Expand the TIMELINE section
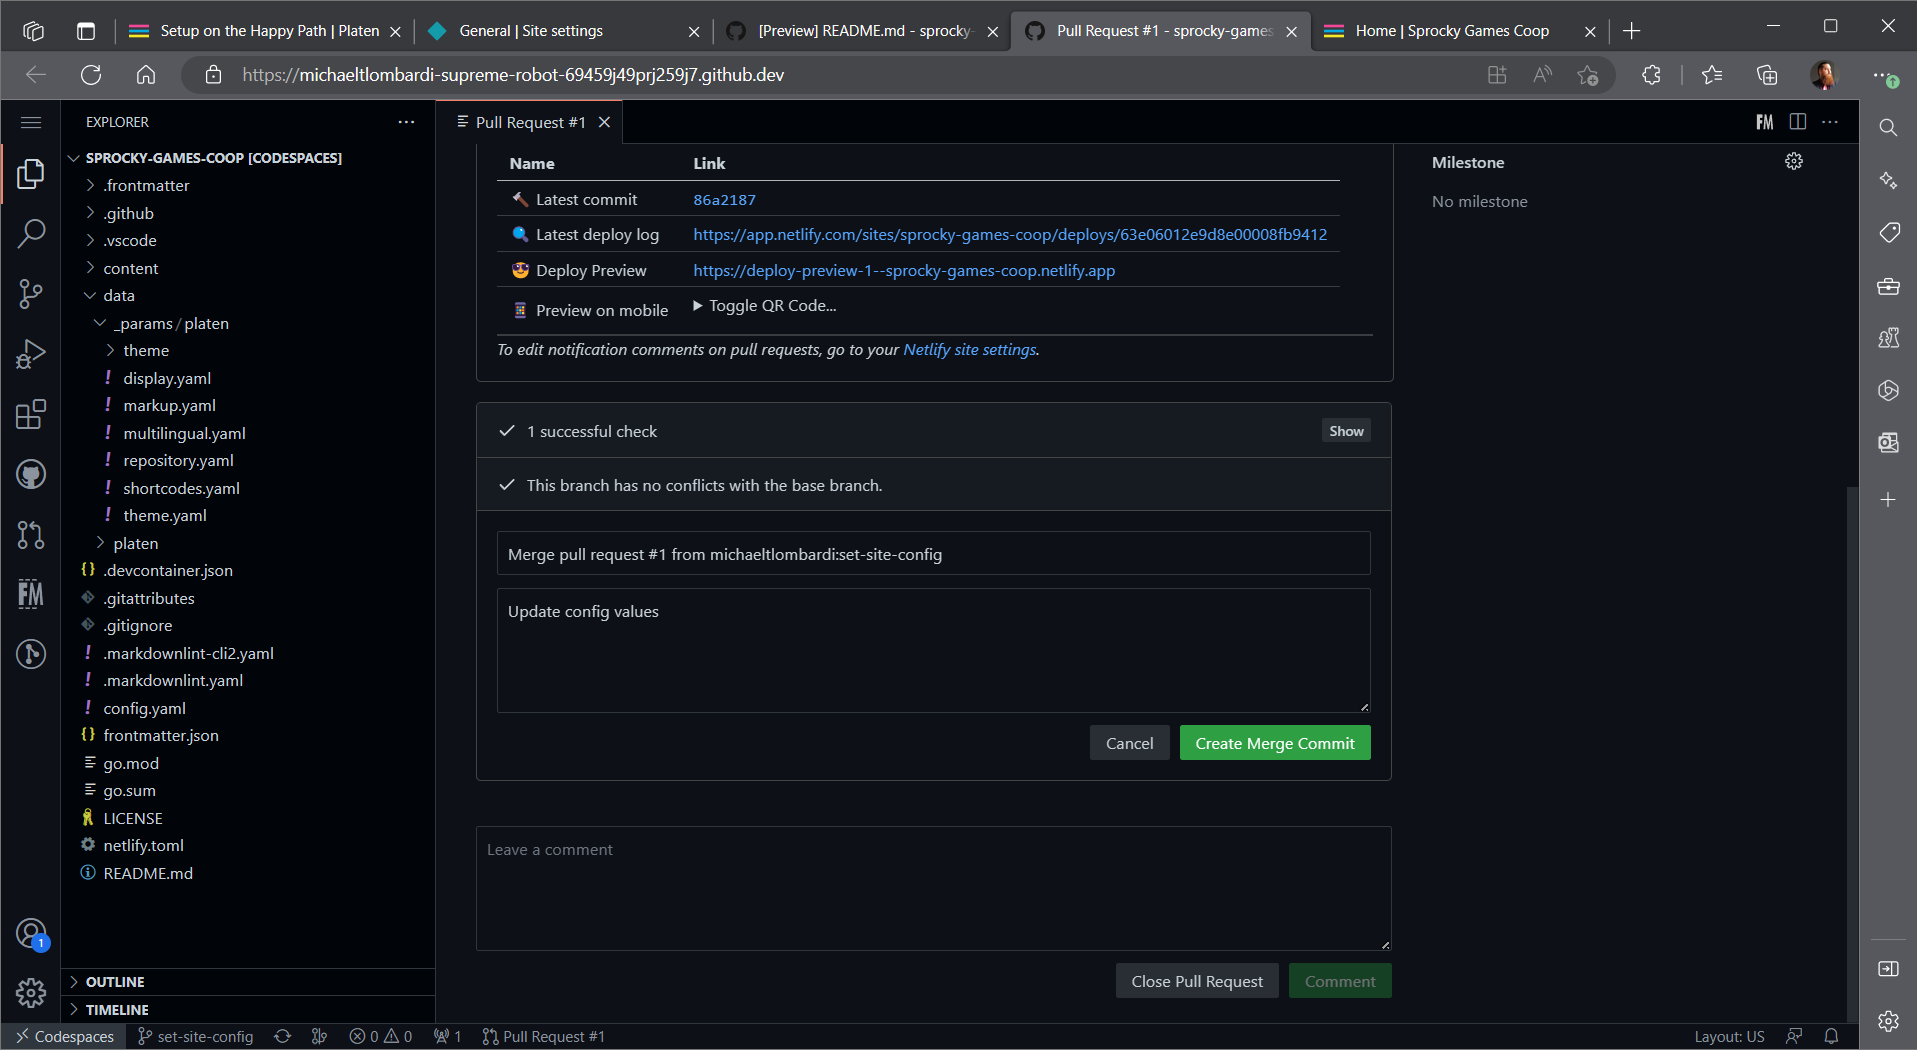Image resolution: width=1917 pixels, height=1050 pixels. 117,1010
